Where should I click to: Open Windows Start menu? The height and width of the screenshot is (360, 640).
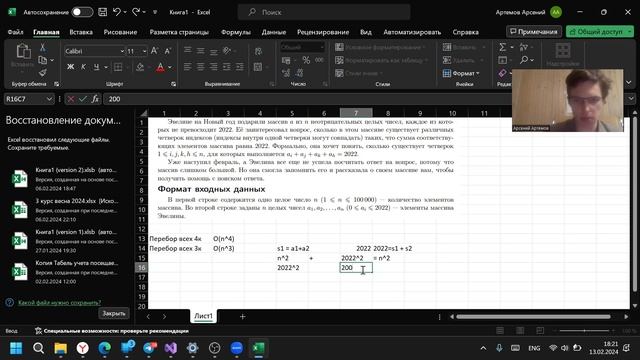16,348
